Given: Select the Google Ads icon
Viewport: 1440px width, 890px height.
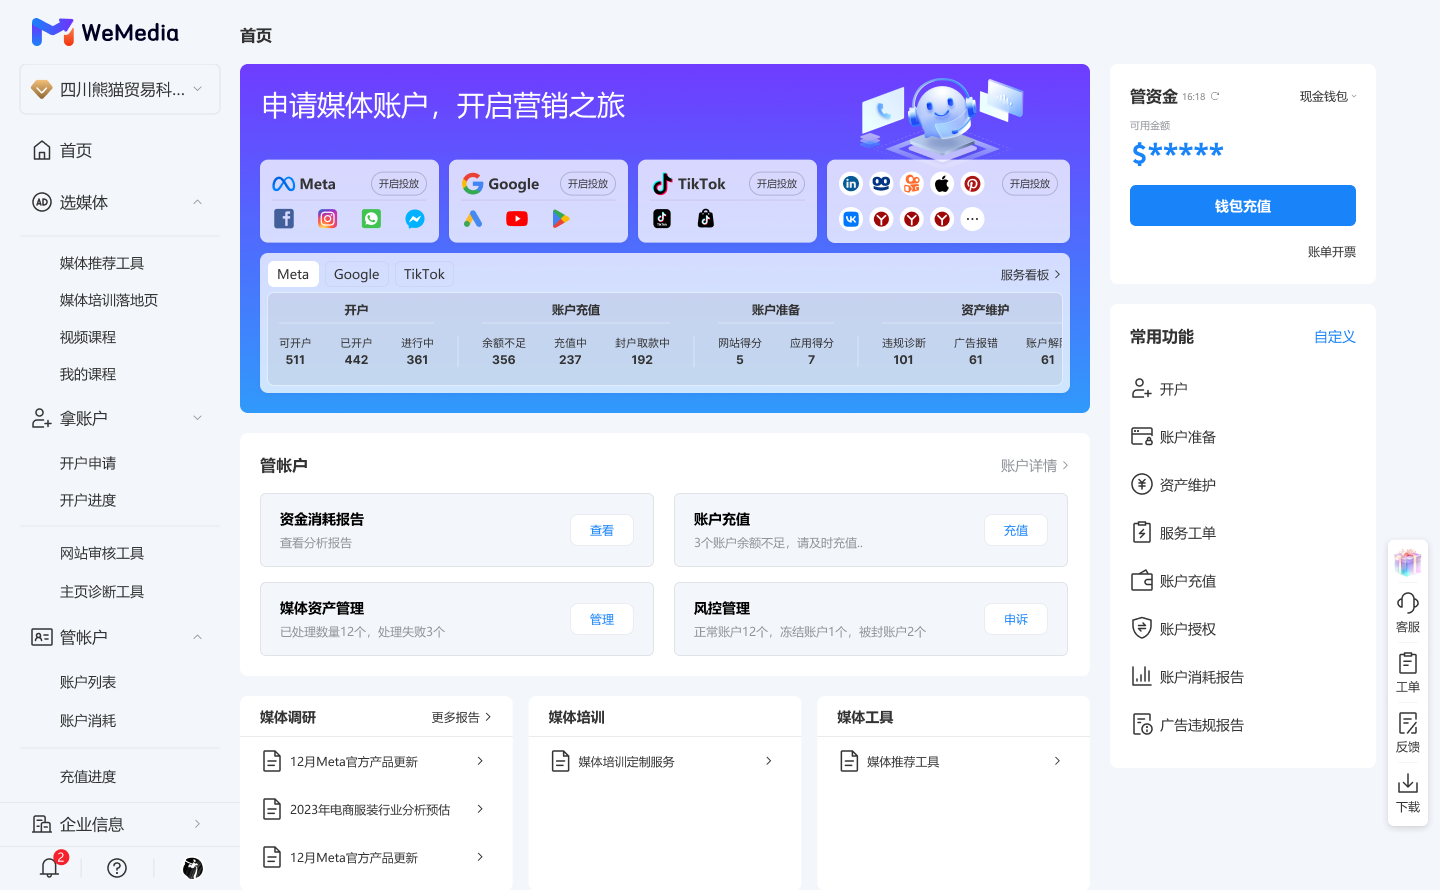Looking at the screenshot, I should [x=473, y=219].
